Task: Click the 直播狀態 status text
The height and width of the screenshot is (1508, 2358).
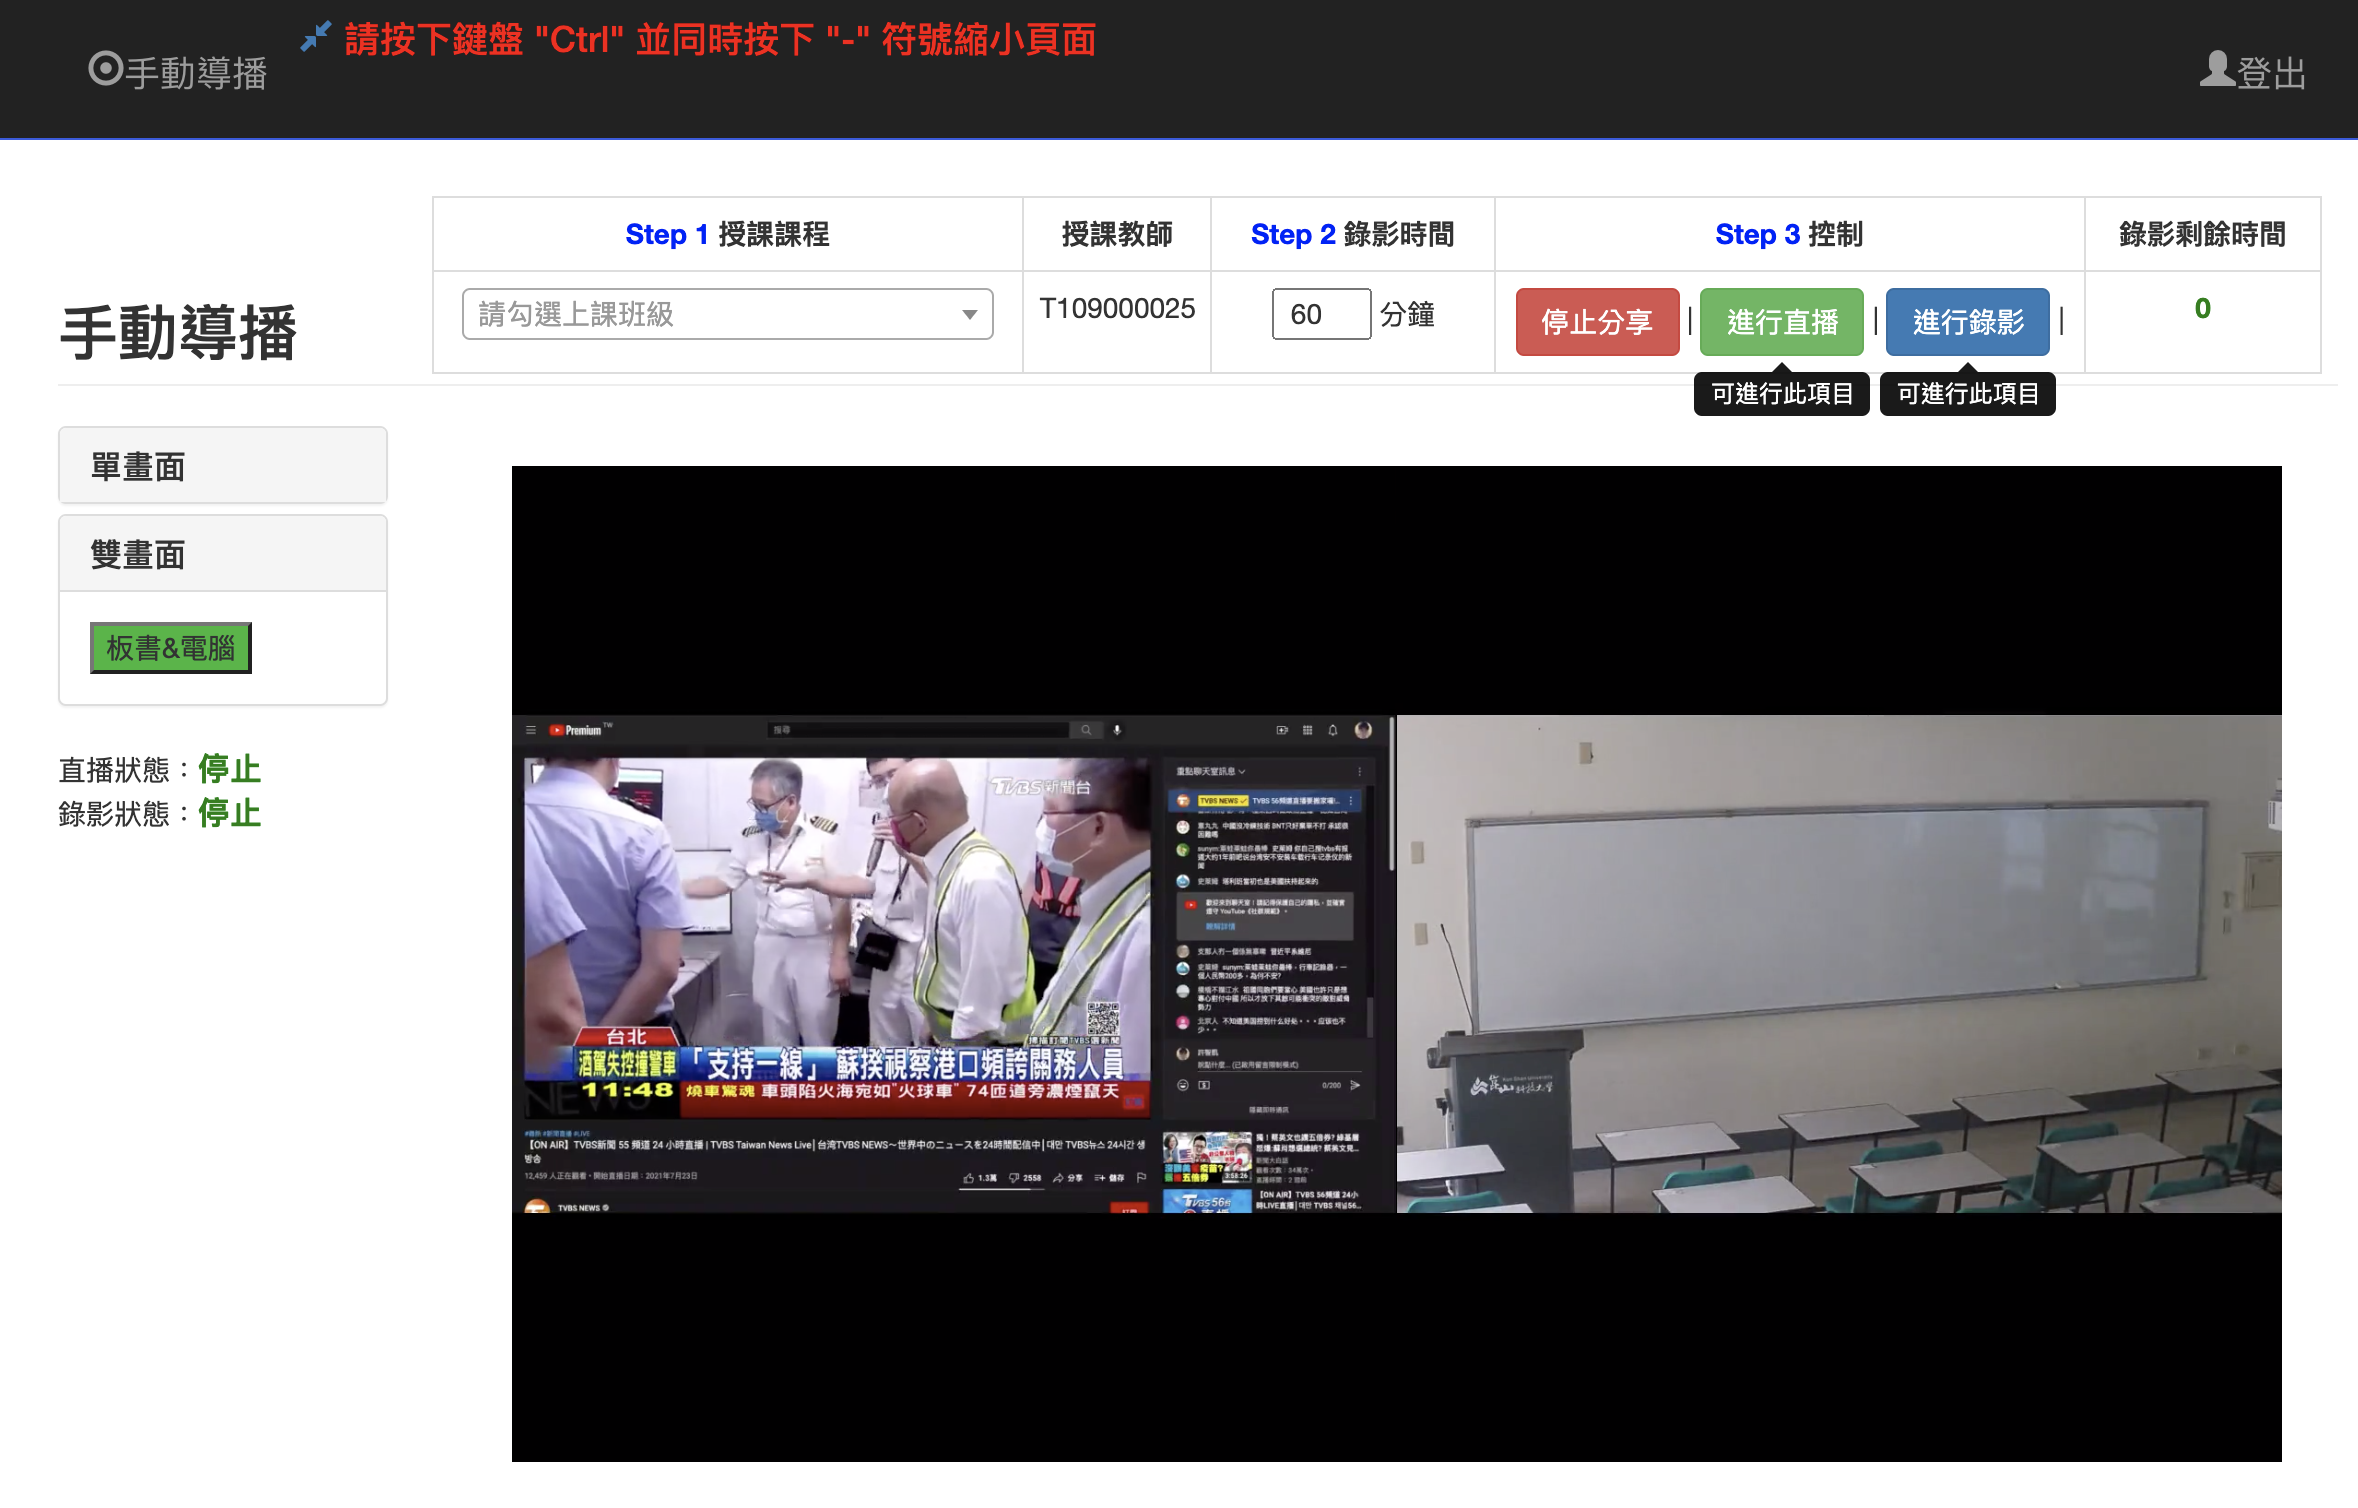Action: coord(160,769)
